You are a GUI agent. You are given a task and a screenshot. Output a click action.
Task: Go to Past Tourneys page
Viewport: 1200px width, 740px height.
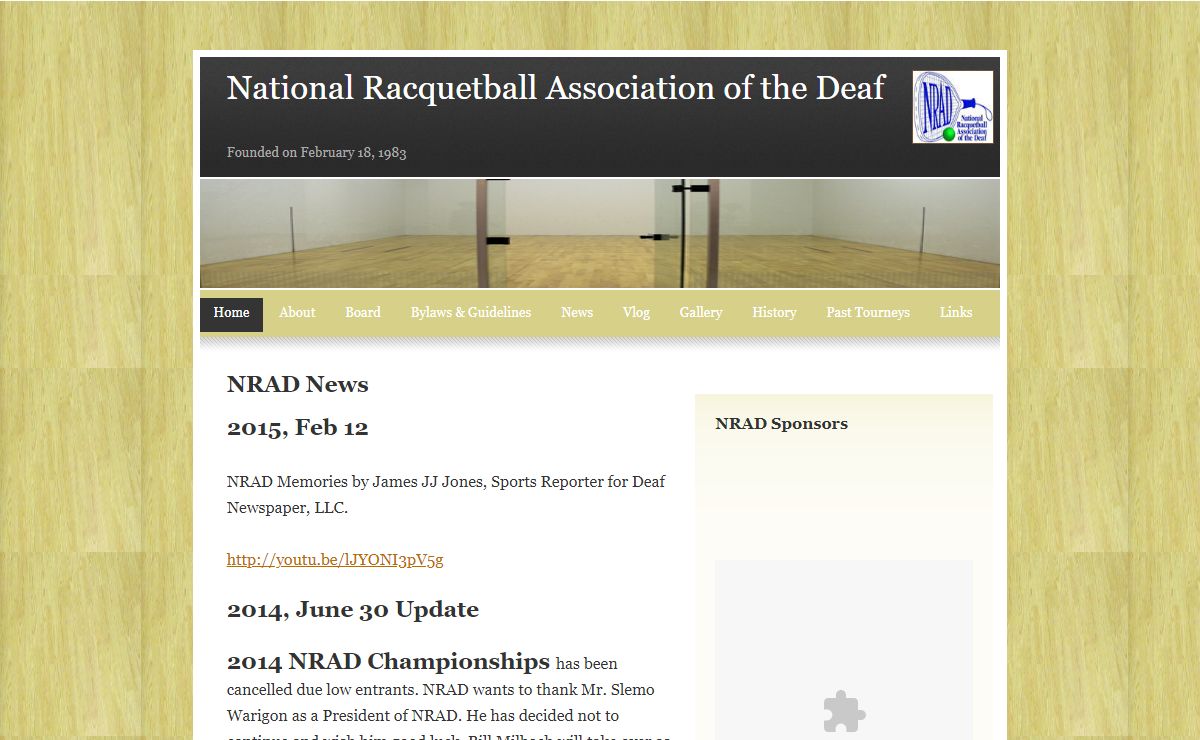[868, 313]
